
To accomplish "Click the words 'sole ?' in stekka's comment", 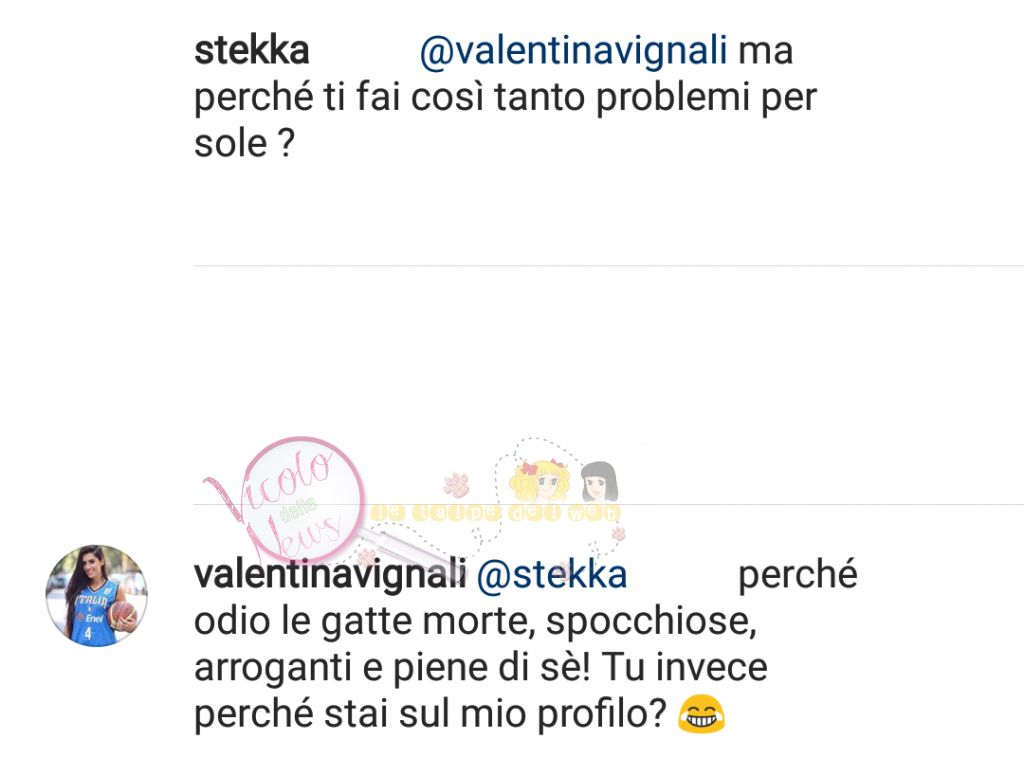I will [x=244, y=144].
